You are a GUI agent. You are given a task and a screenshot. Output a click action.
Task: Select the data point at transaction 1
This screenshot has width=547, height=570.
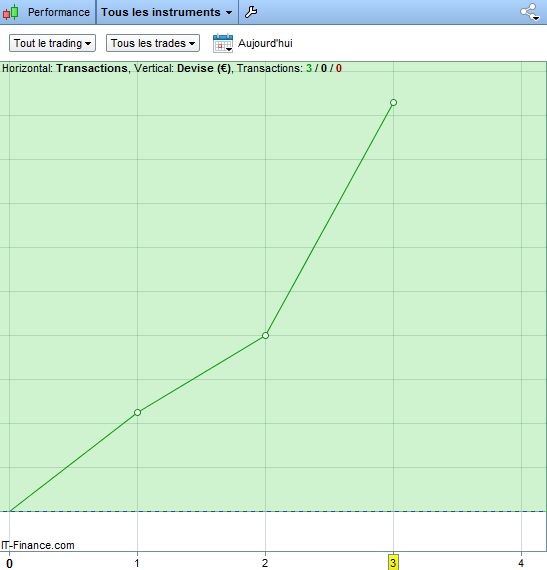click(x=137, y=413)
